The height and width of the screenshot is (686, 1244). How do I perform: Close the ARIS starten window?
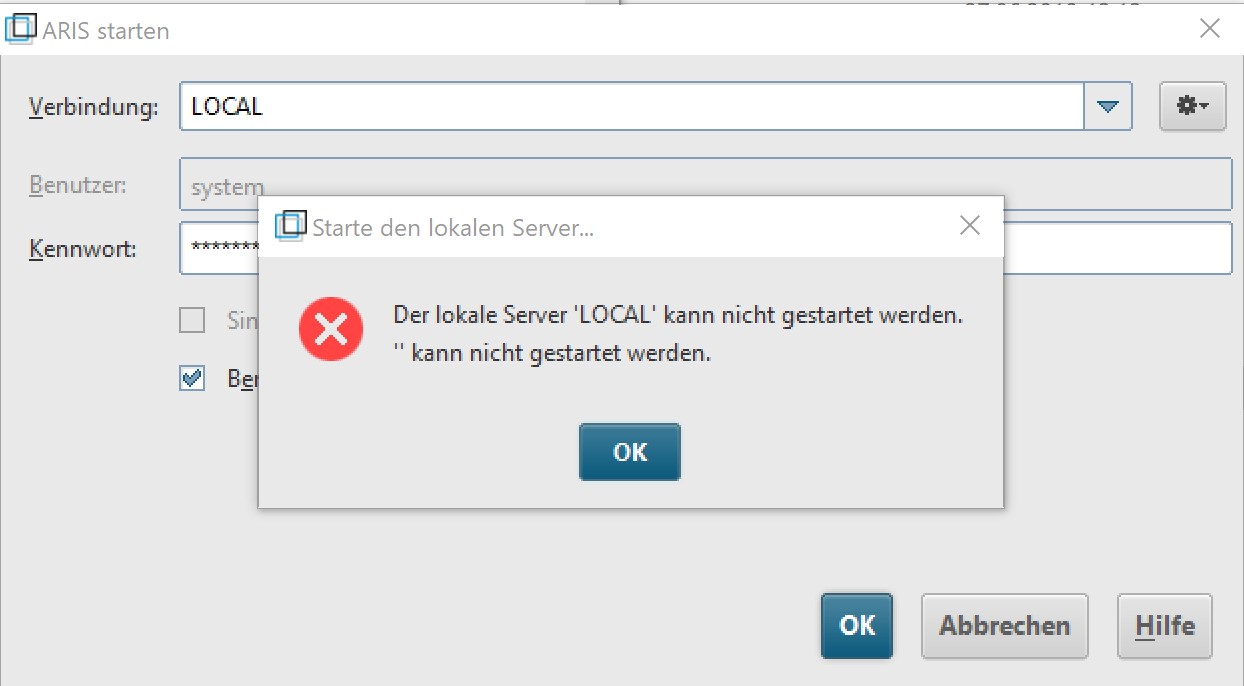1210,29
